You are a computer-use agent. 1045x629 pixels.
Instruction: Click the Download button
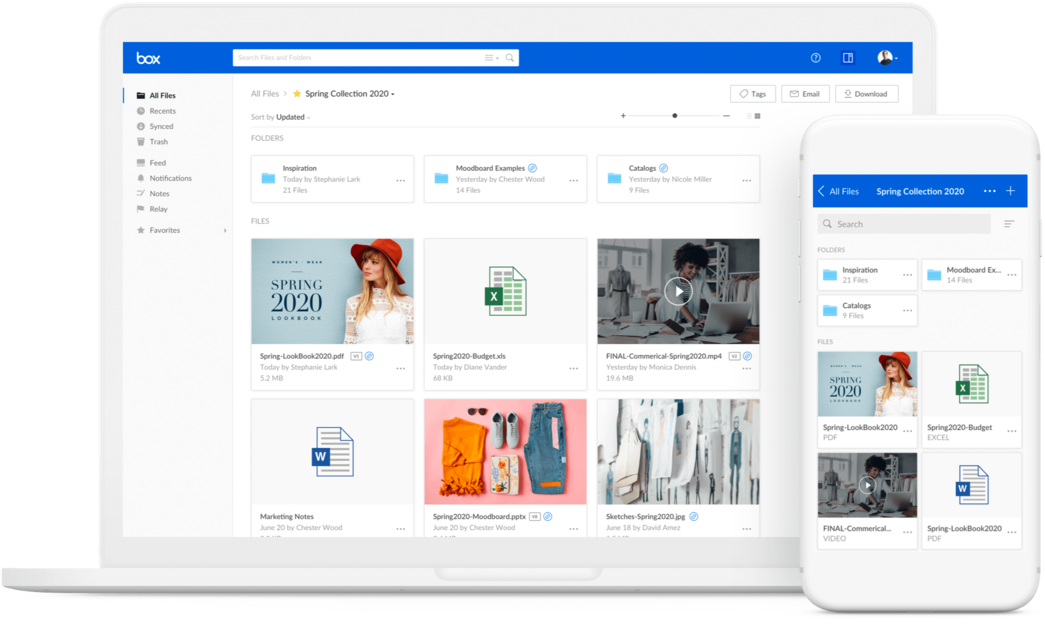pyautogui.click(x=866, y=93)
